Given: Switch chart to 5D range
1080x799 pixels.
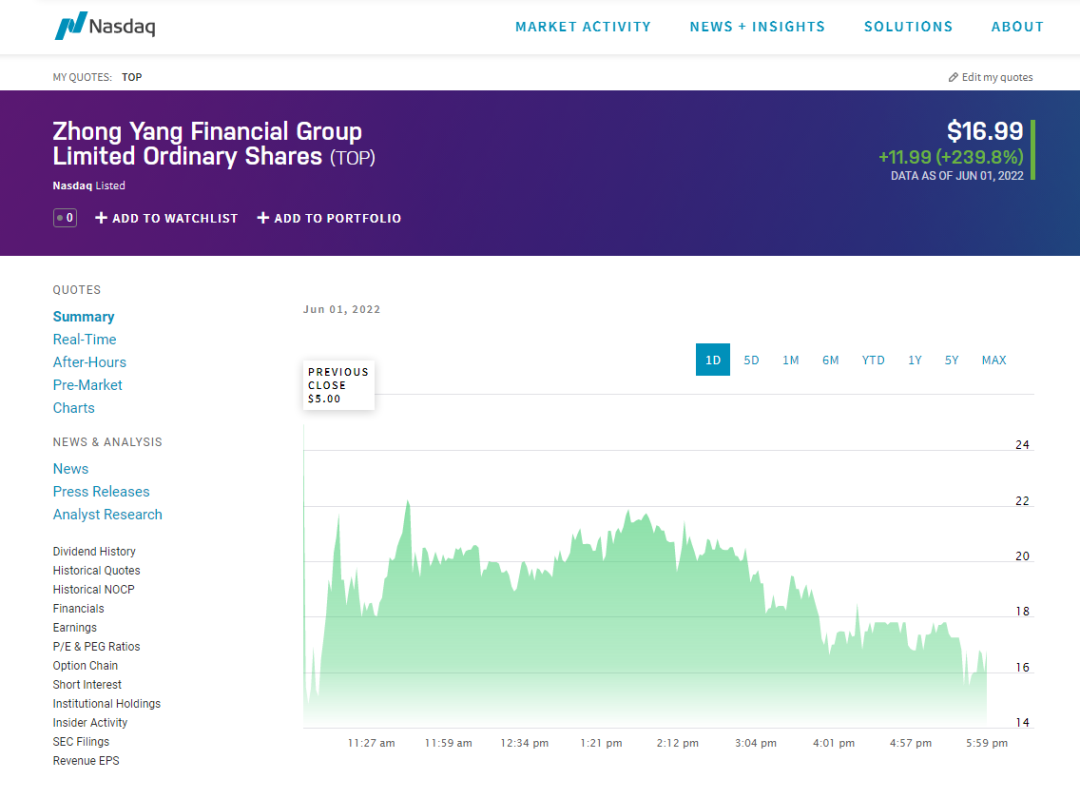Looking at the screenshot, I should [751, 360].
